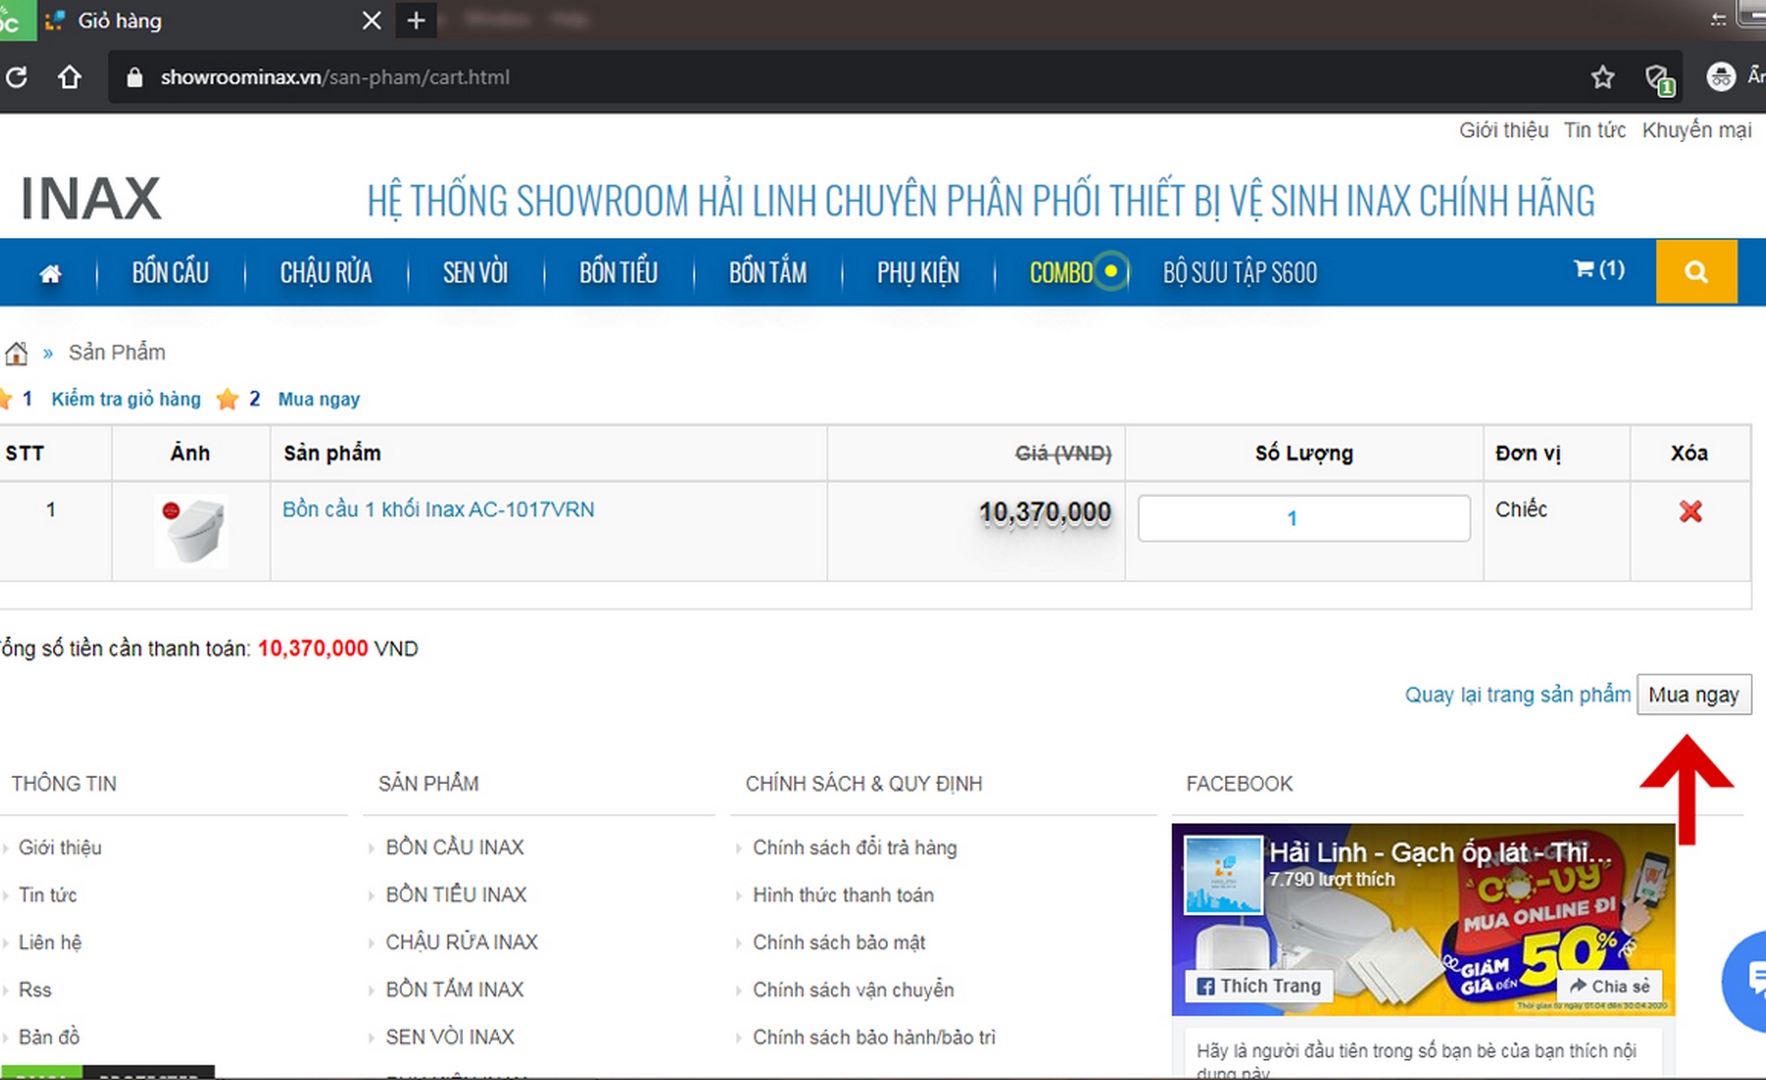Click the quantity input field
1766x1080 pixels.
[1303, 518]
